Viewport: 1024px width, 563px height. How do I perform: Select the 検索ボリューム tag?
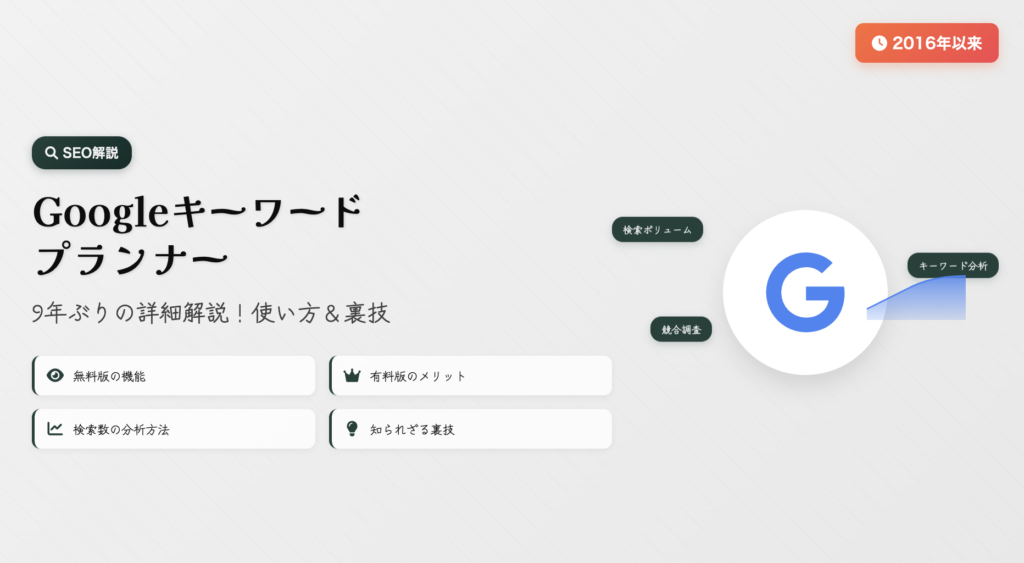(657, 230)
